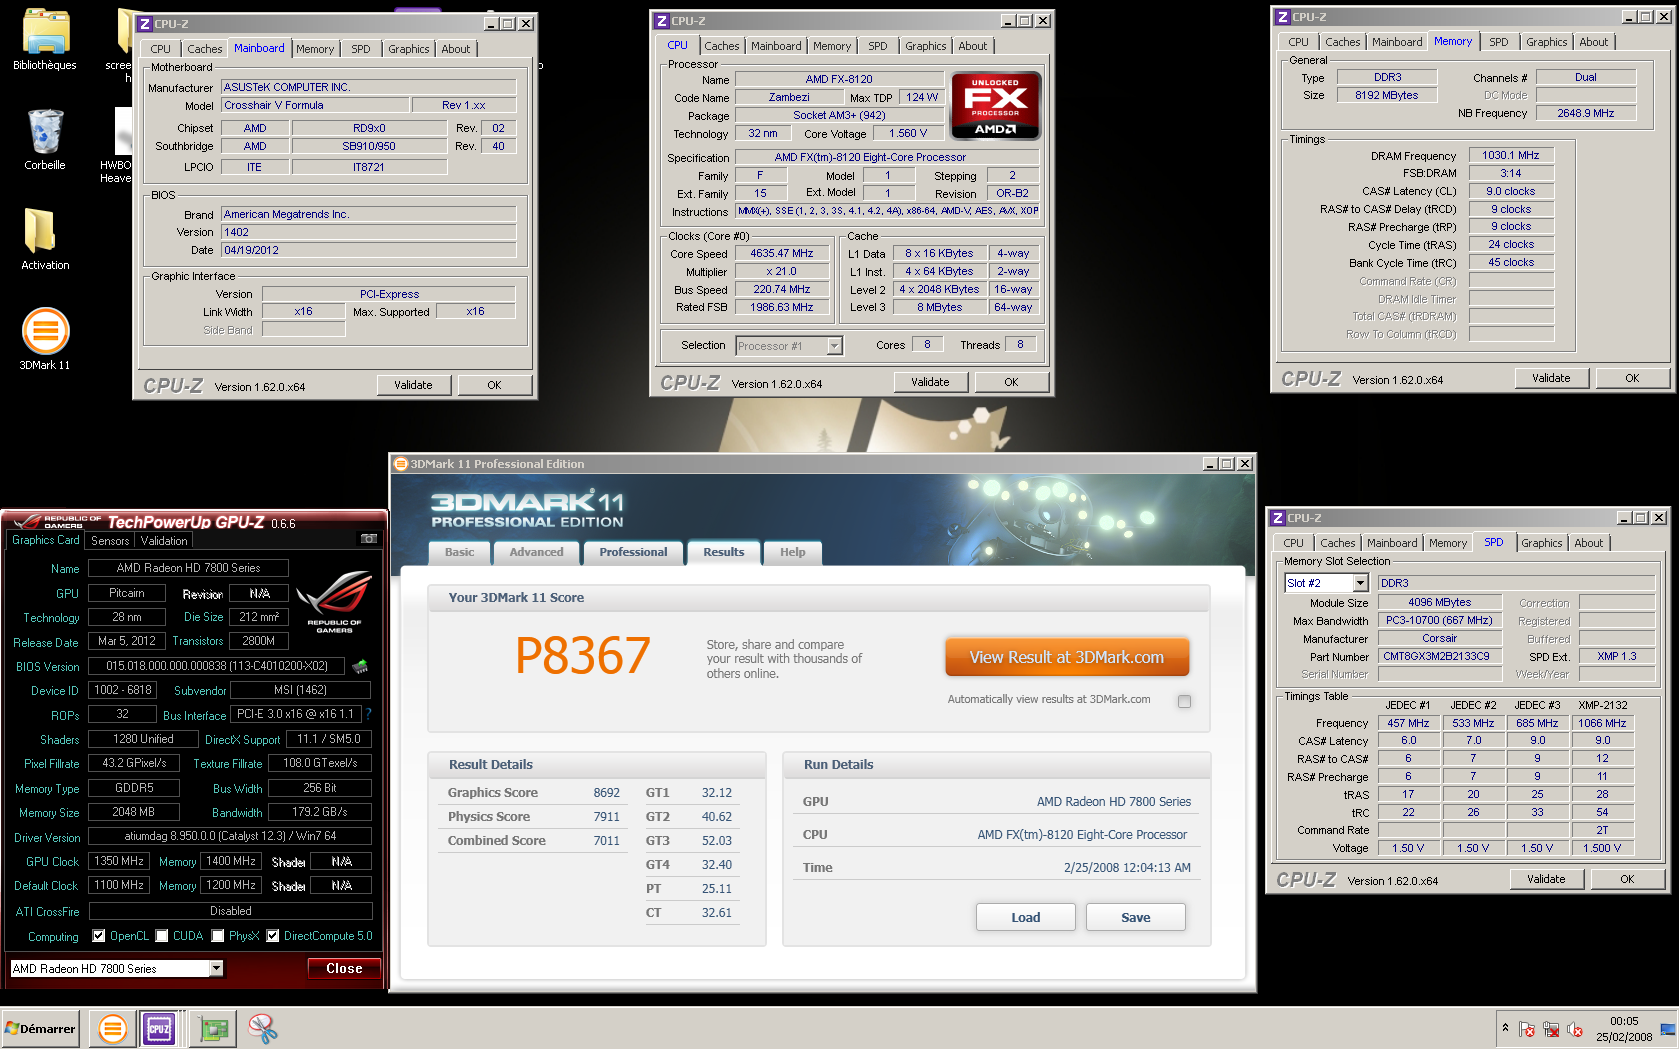Click the AMD FX processor logo
The width and height of the screenshot is (1679, 1049).
(995, 105)
